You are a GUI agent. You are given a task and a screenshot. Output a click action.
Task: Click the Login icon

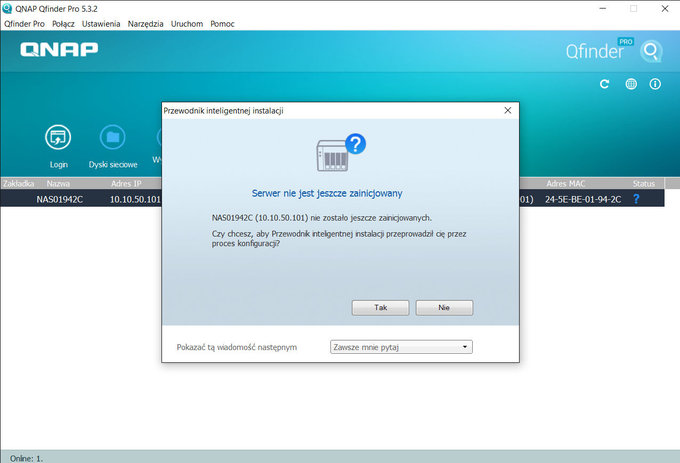pyautogui.click(x=58, y=137)
